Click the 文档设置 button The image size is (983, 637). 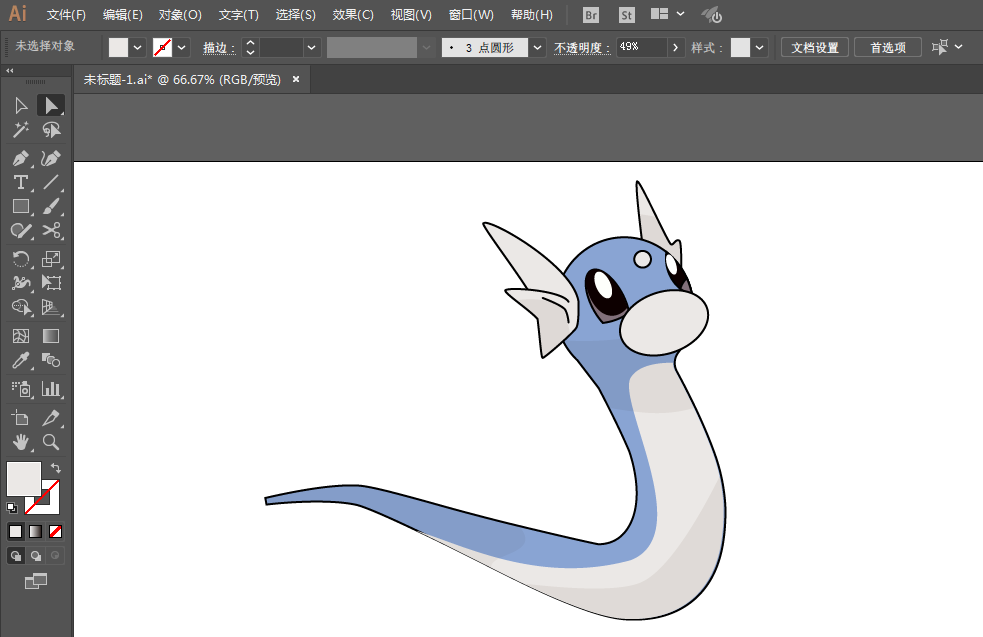pos(814,48)
